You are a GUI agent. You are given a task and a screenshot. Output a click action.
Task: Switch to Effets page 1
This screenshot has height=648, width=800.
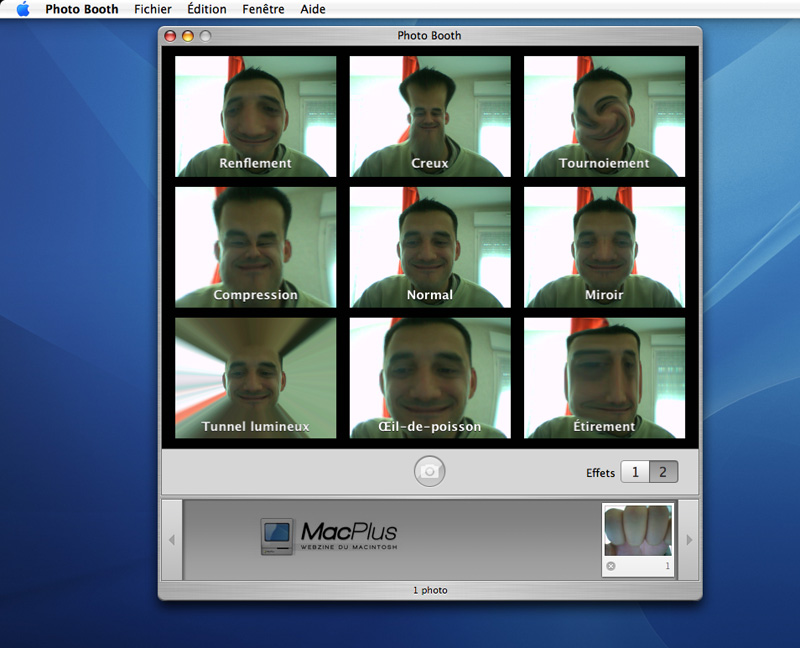635,472
